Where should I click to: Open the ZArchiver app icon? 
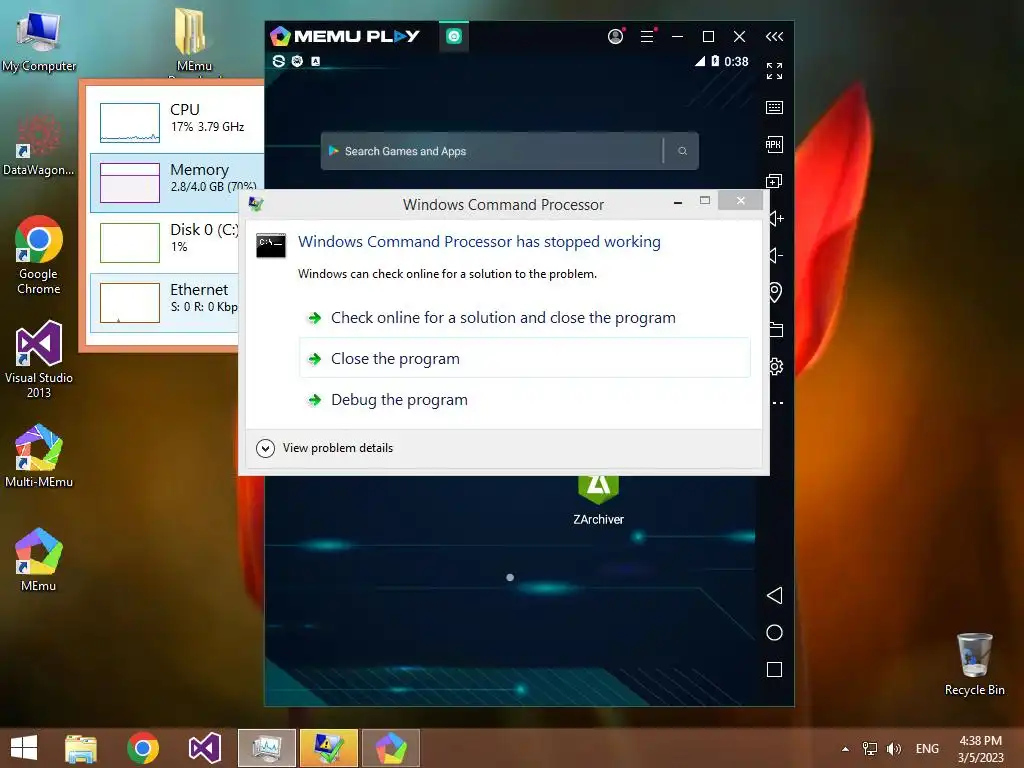click(x=598, y=500)
